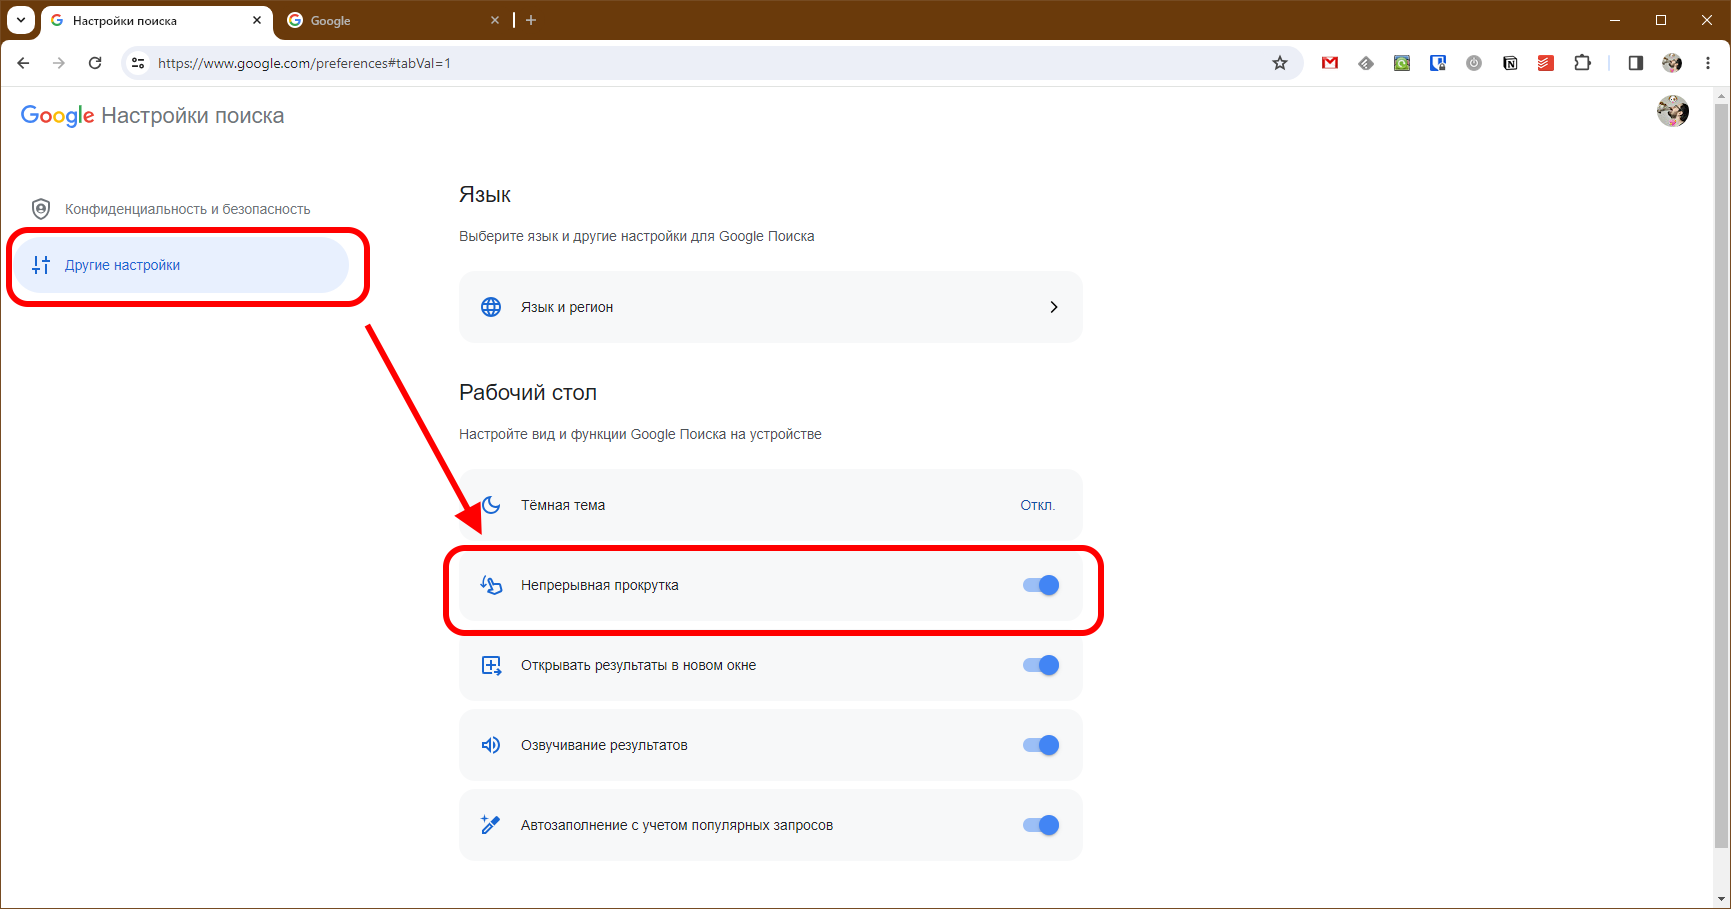Open the Chrome three-dot menu
Image resolution: width=1731 pixels, height=909 pixels.
coord(1708,63)
